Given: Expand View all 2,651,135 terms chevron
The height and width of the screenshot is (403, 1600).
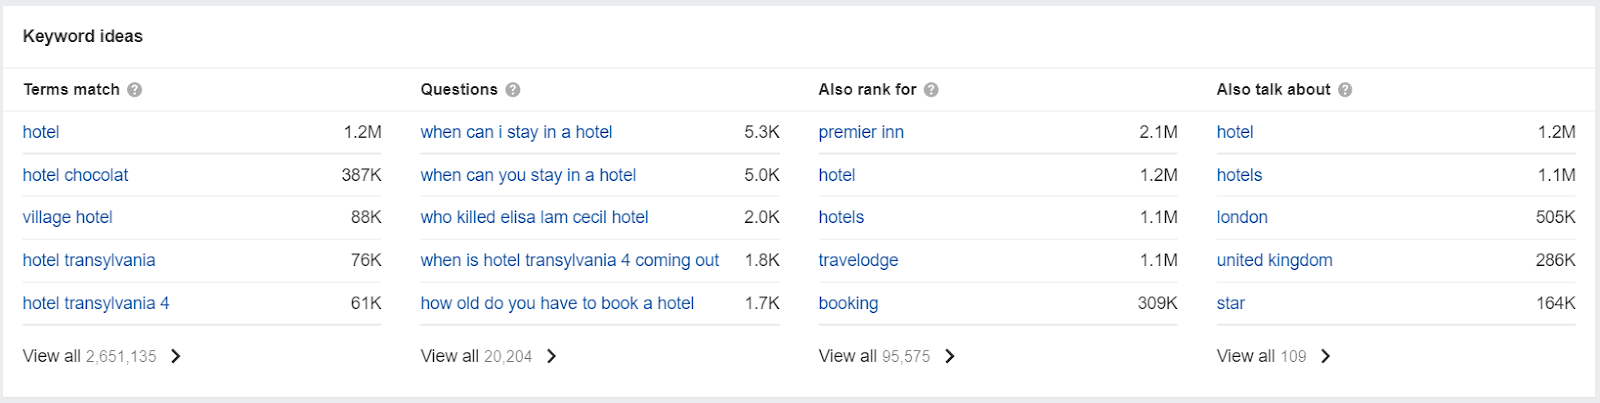Looking at the screenshot, I should [176, 356].
